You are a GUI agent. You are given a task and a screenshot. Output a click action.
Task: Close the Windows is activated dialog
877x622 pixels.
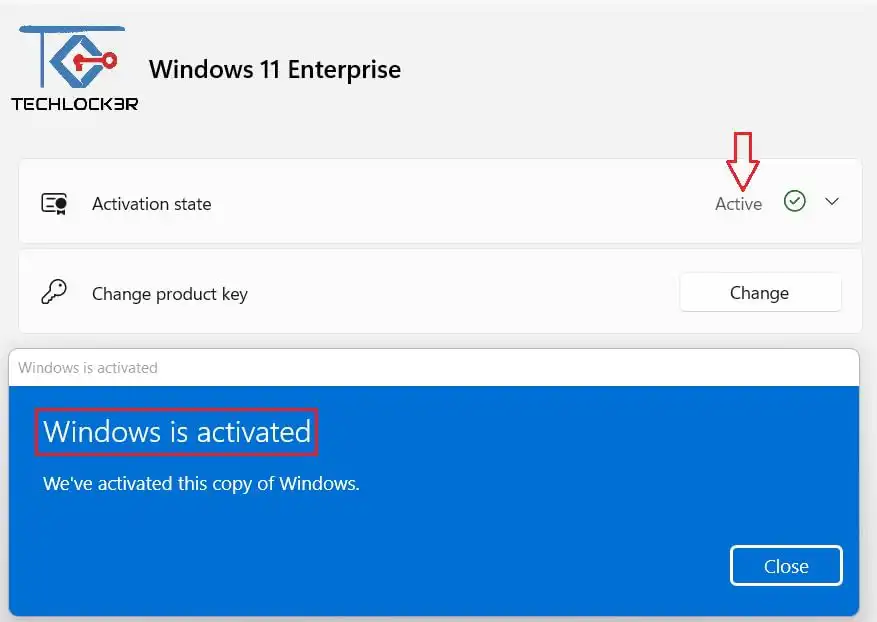[786, 566]
